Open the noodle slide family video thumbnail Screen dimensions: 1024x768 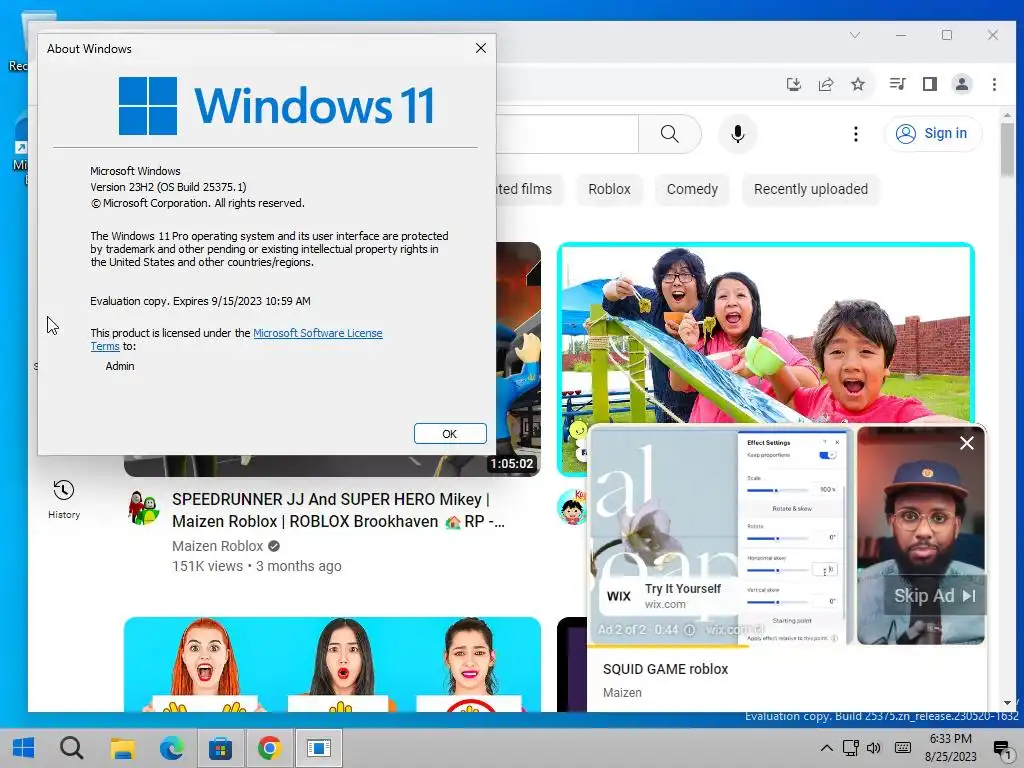click(x=766, y=333)
